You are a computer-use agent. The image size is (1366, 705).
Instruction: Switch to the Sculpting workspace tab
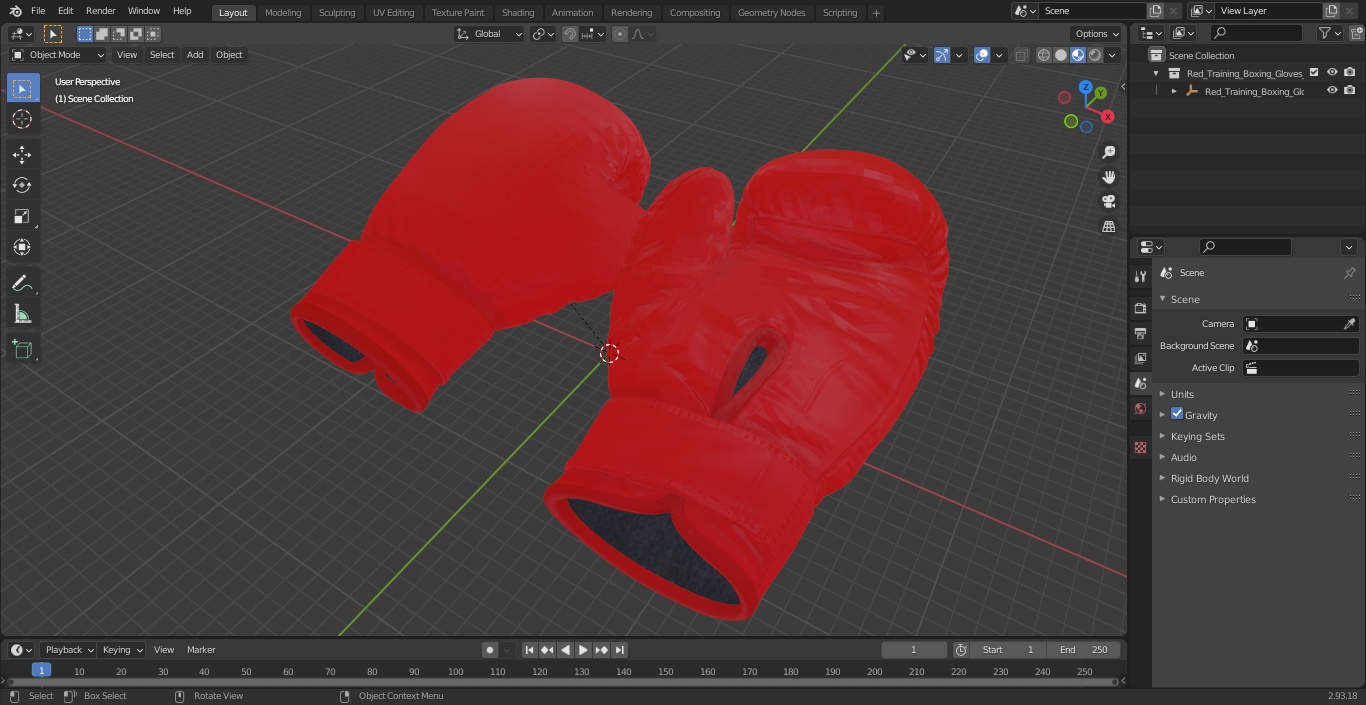(337, 13)
